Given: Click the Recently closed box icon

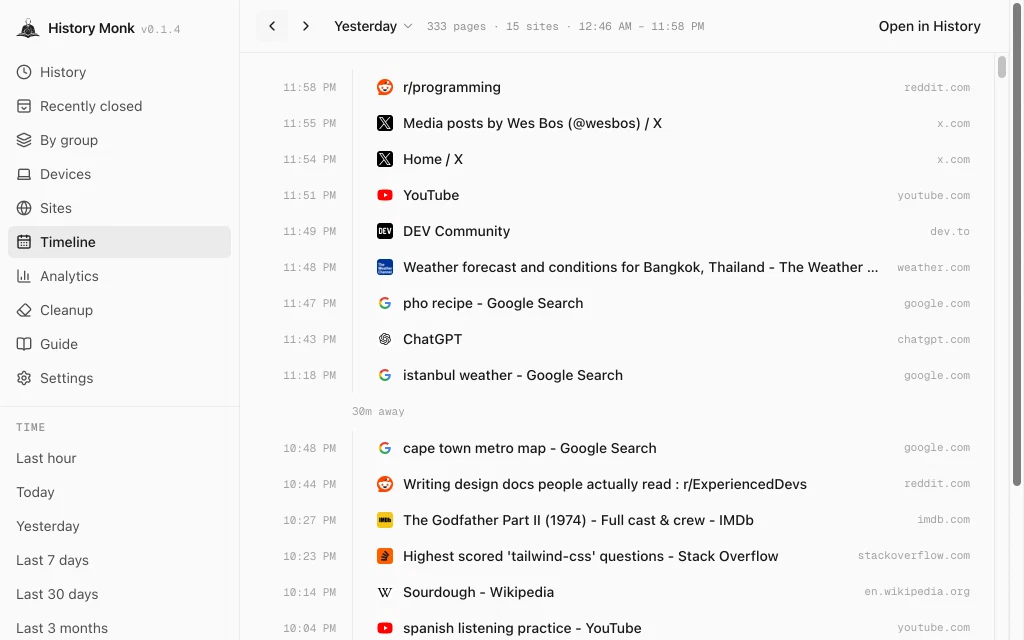Looking at the screenshot, I should [24, 106].
